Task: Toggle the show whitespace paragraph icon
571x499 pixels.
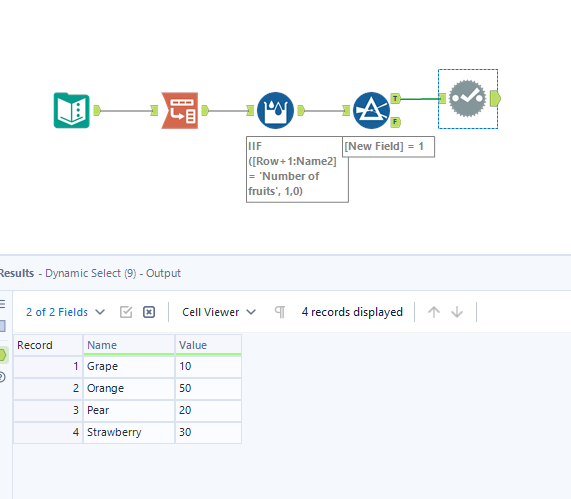Action: tap(280, 312)
